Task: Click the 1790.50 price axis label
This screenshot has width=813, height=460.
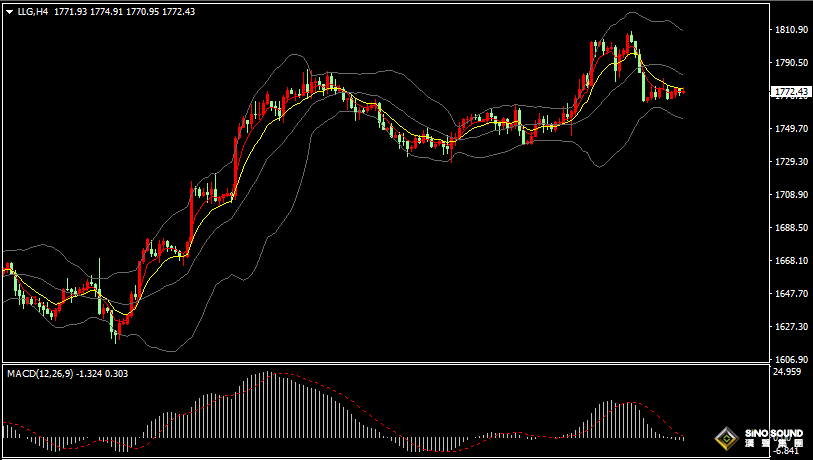Action: (x=791, y=62)
